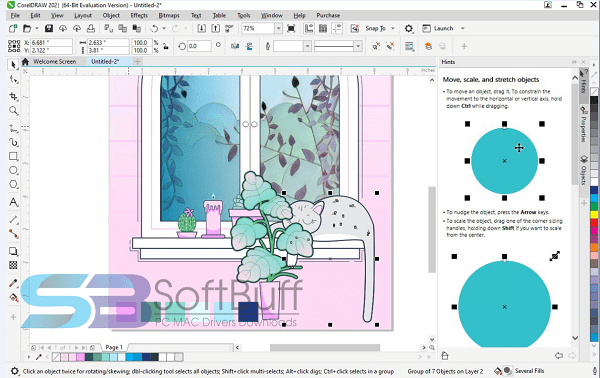Add a new document tab with plus

(x=137, y=61)
